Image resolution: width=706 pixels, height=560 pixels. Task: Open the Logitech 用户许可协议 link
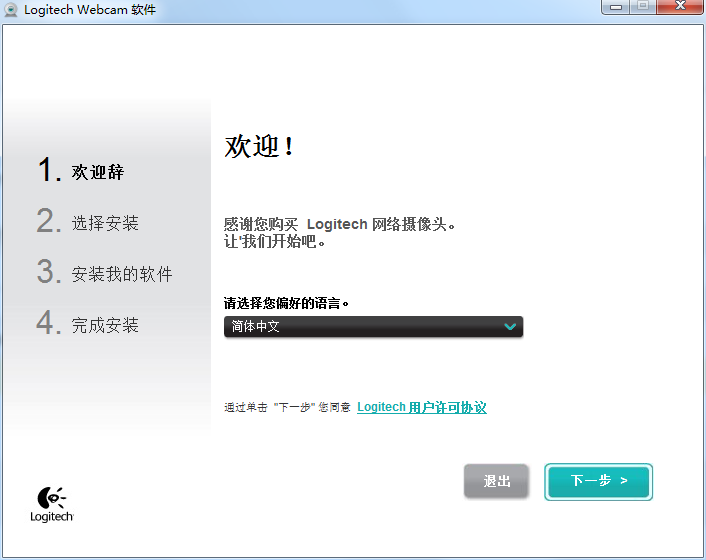(x=421, y=407)
